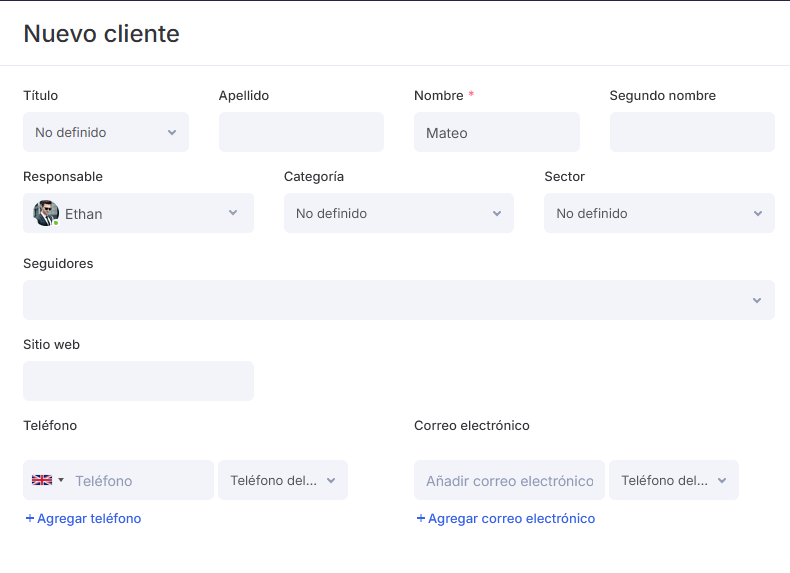Click the Nombre label
Screen dimensions: 790x573
439,95
